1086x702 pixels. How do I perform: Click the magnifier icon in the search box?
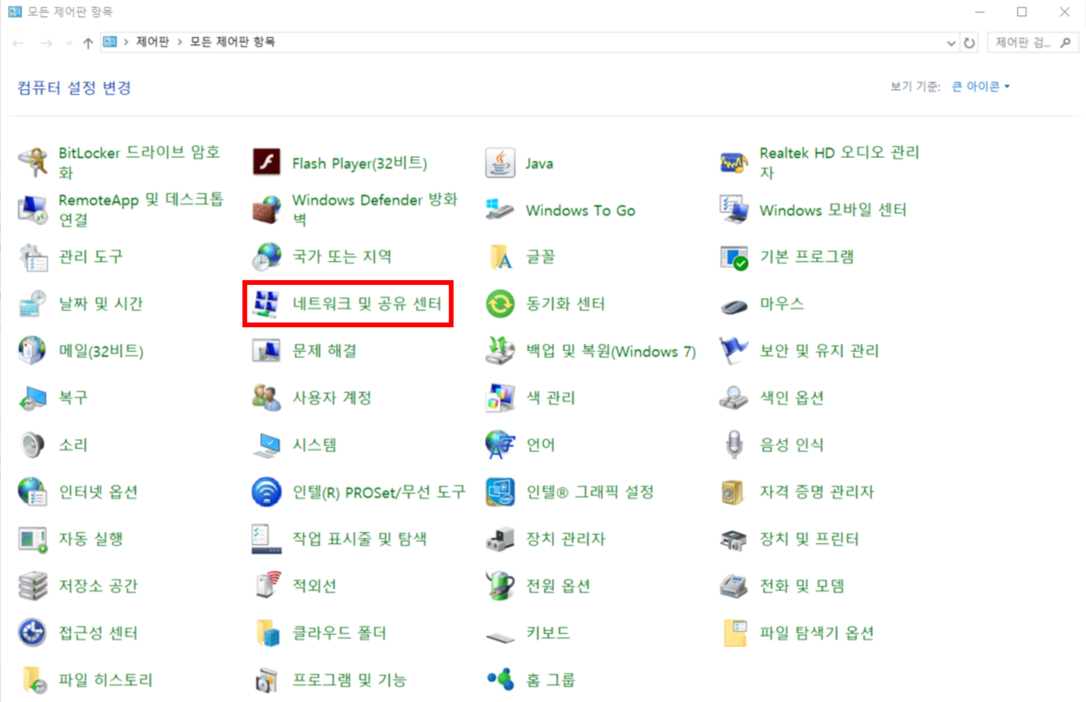[1066, 43]
